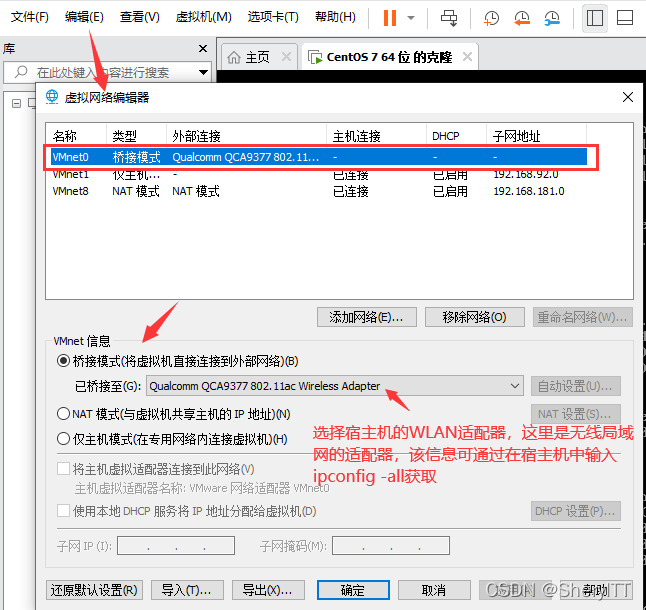
Task: Open the 查看(V) menu
Action: click(x=139, y=17)
